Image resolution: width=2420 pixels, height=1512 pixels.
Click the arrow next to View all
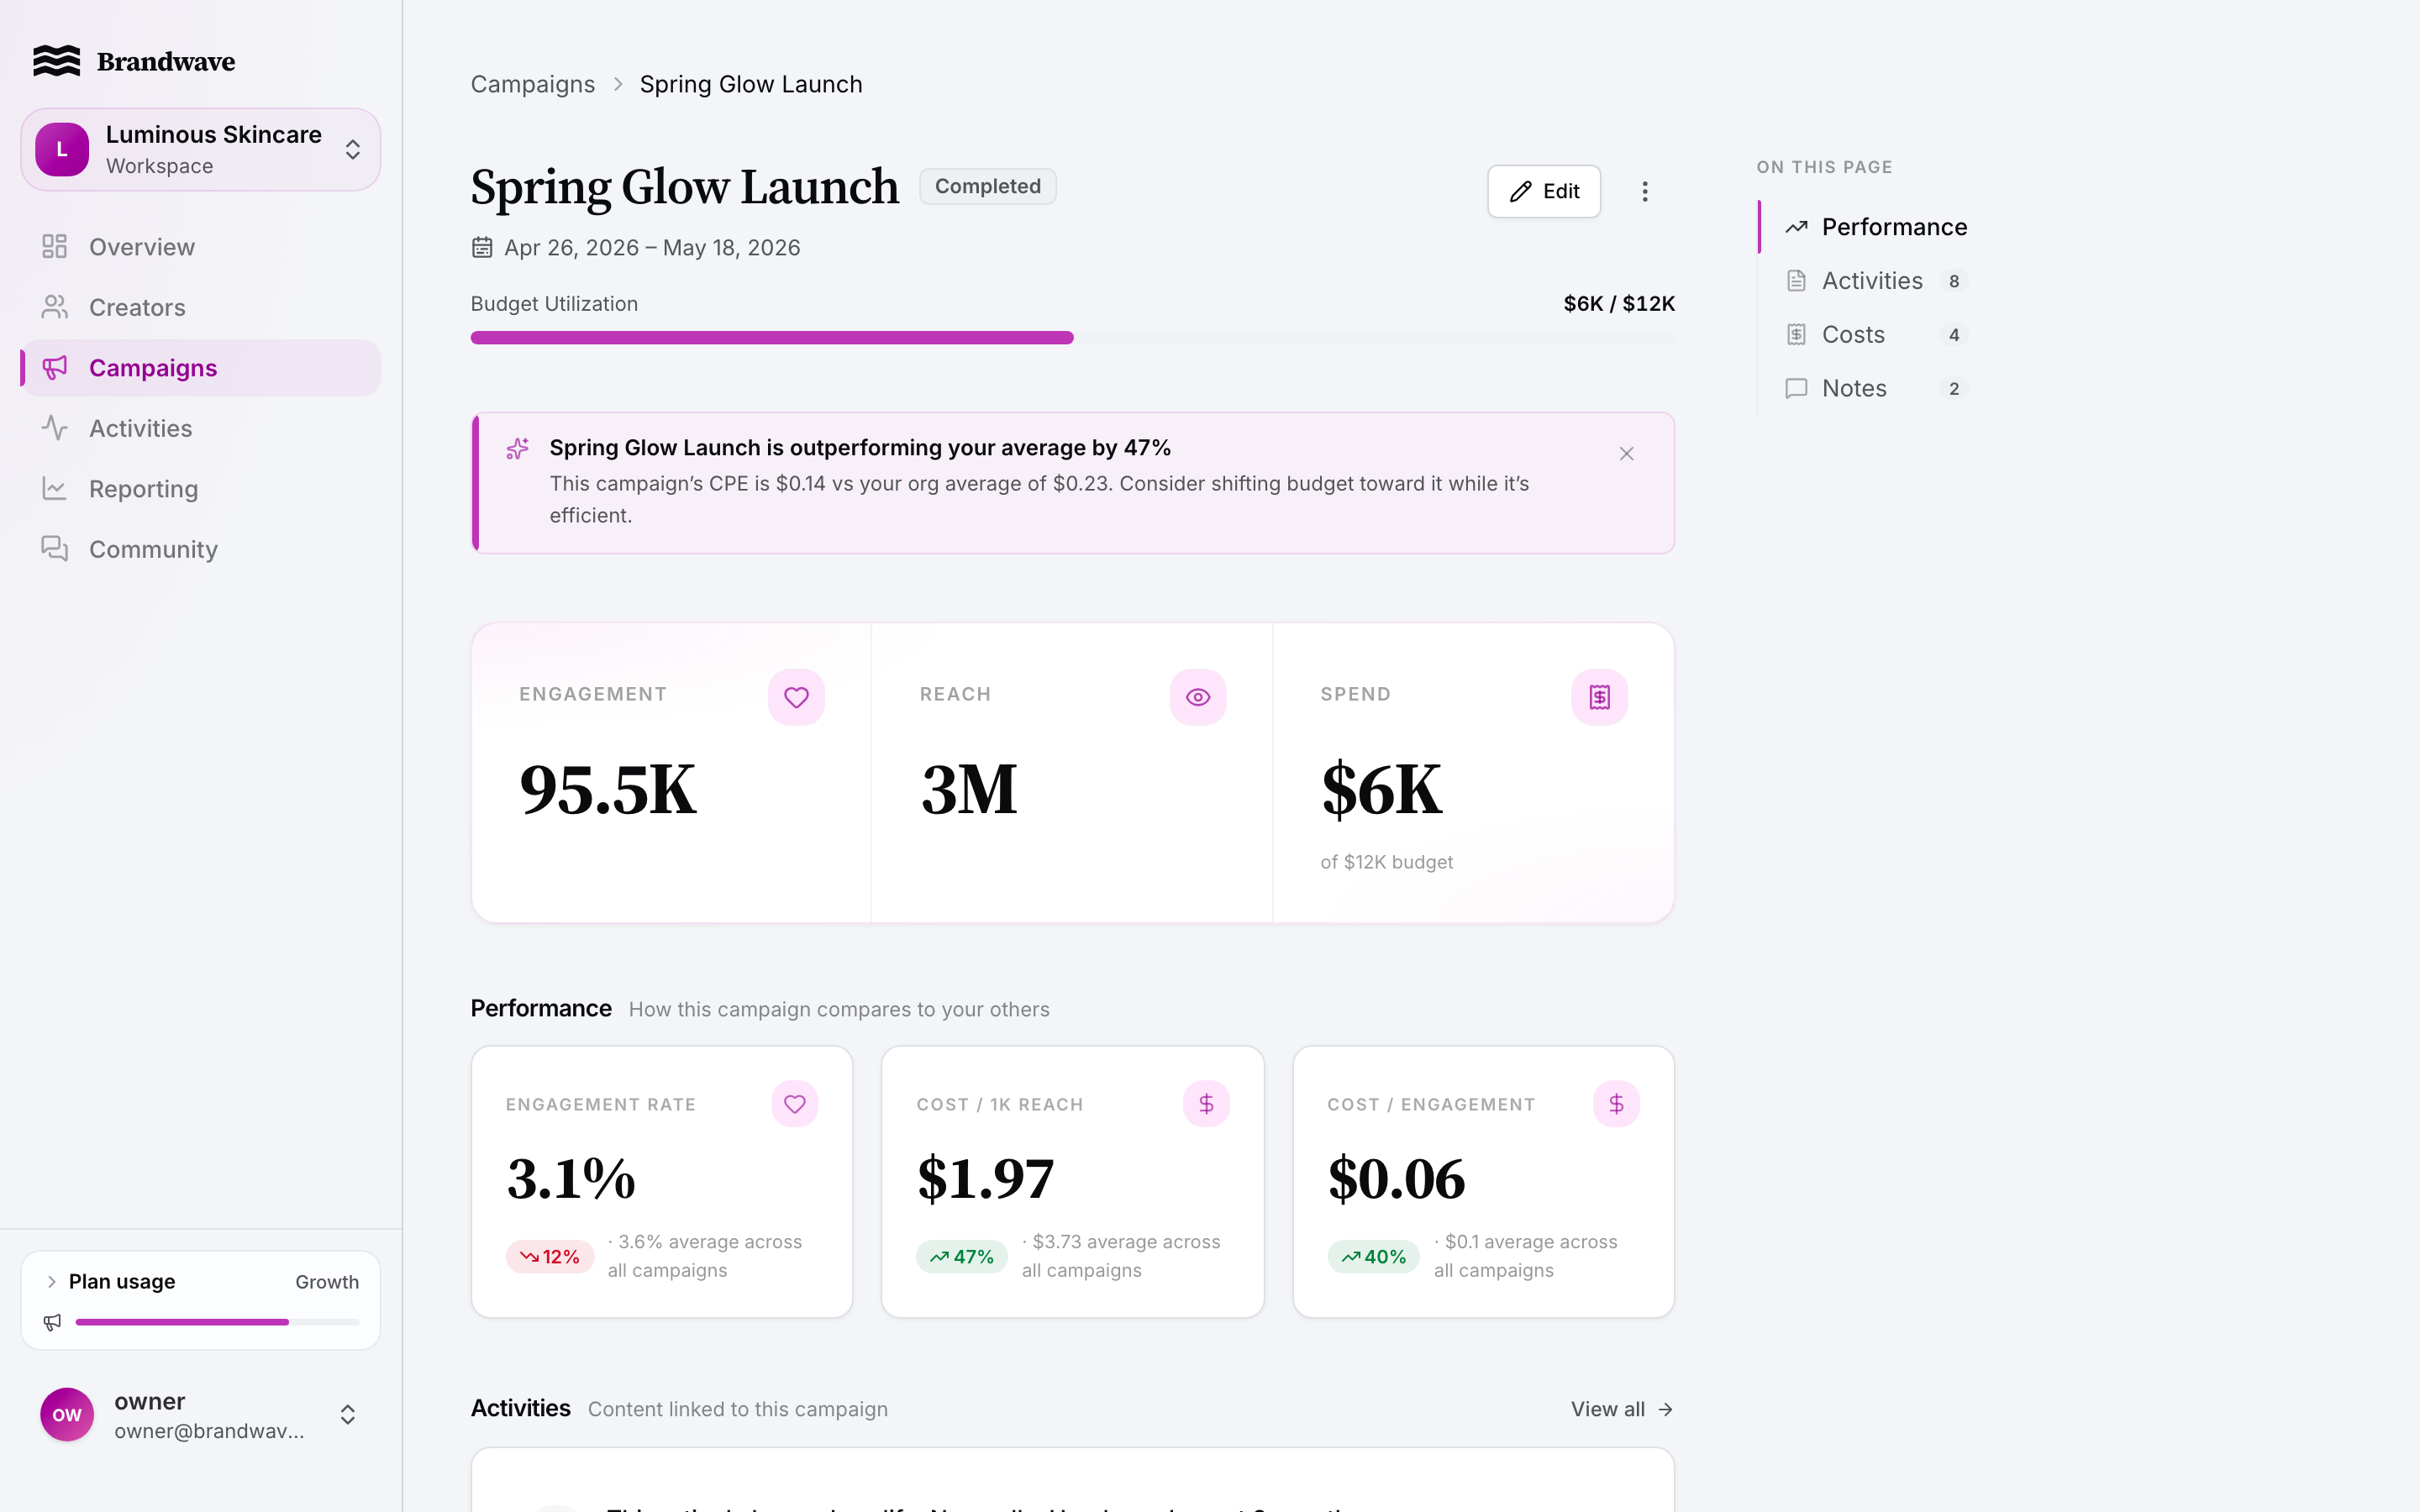(x=1665, y=1409)
